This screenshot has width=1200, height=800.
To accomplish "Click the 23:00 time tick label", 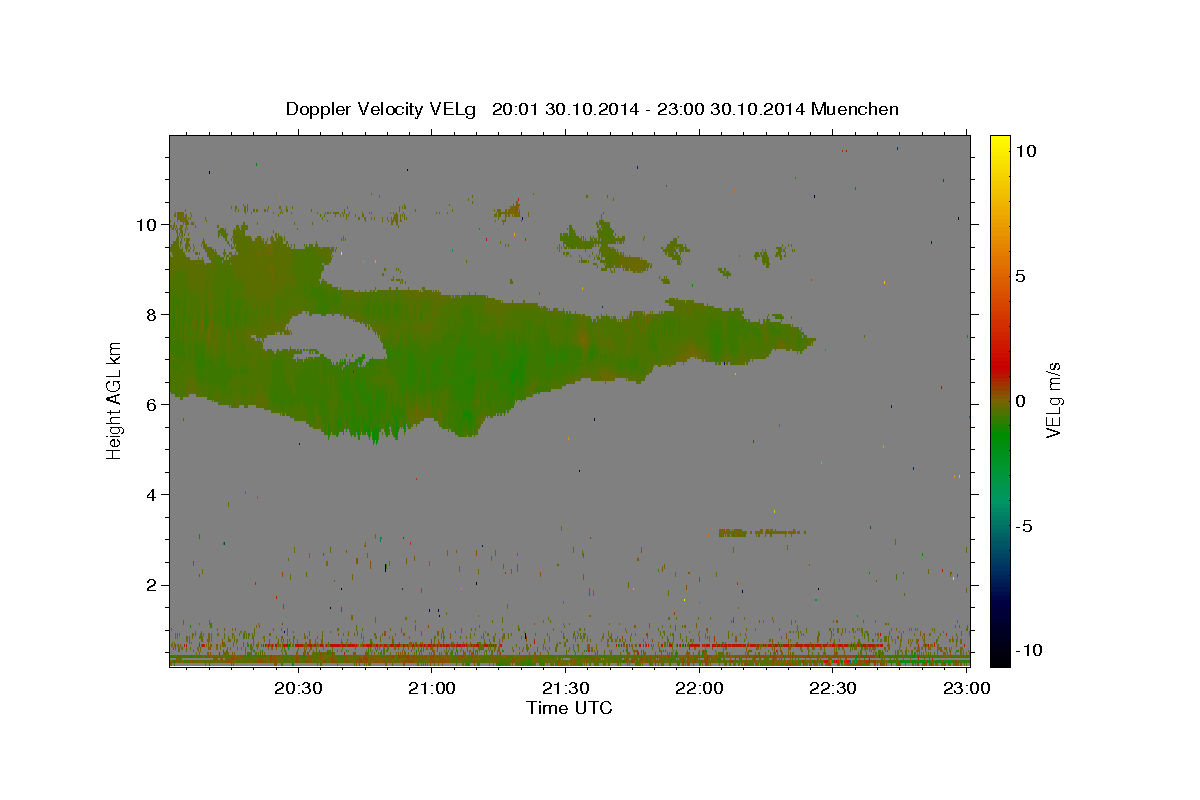I will click(966, 688).
